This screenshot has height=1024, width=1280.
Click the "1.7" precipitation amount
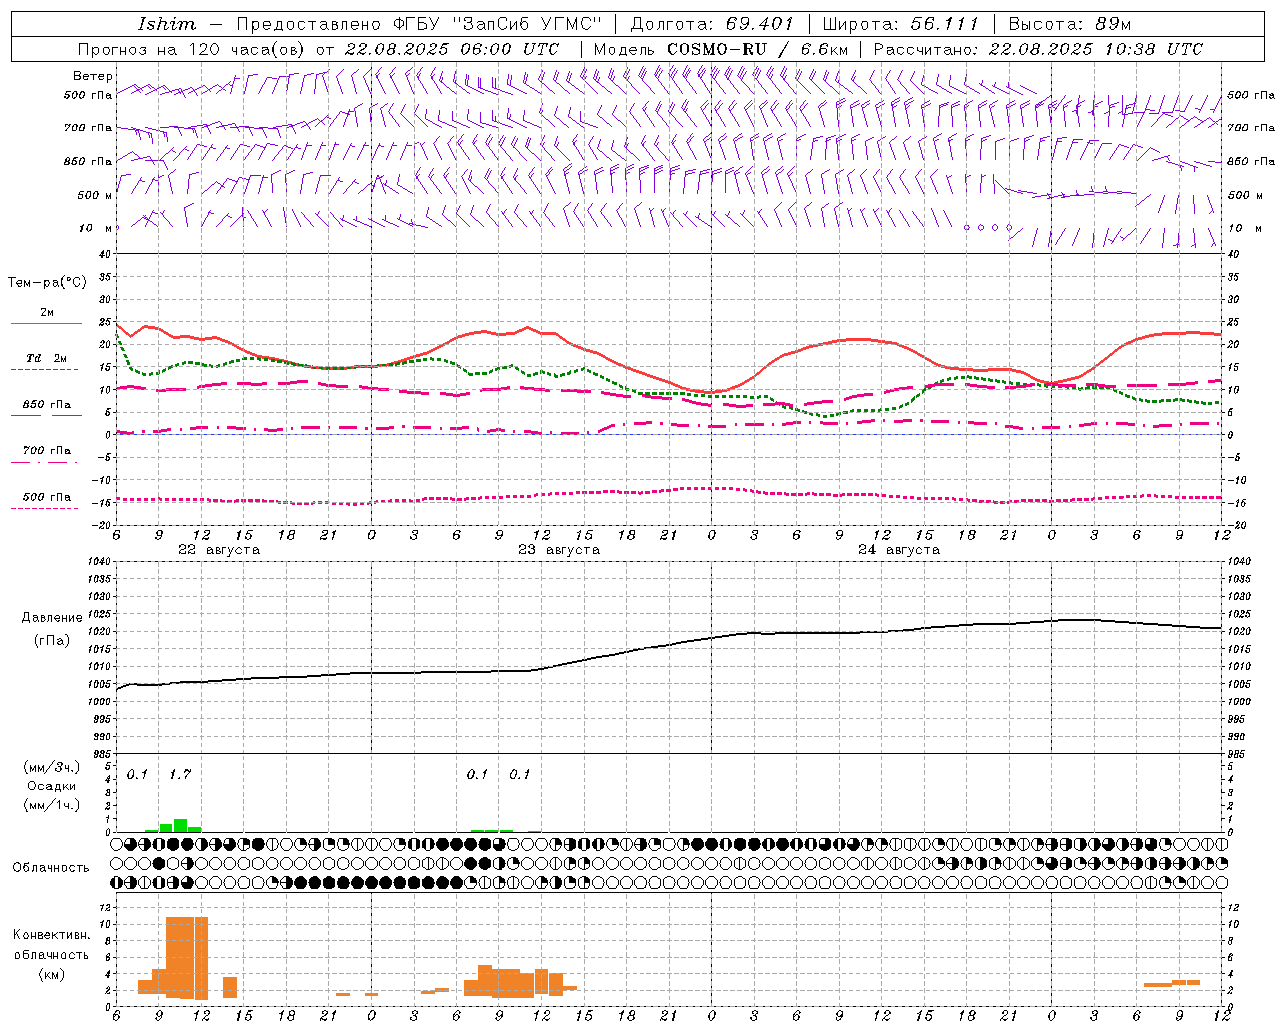180,775
